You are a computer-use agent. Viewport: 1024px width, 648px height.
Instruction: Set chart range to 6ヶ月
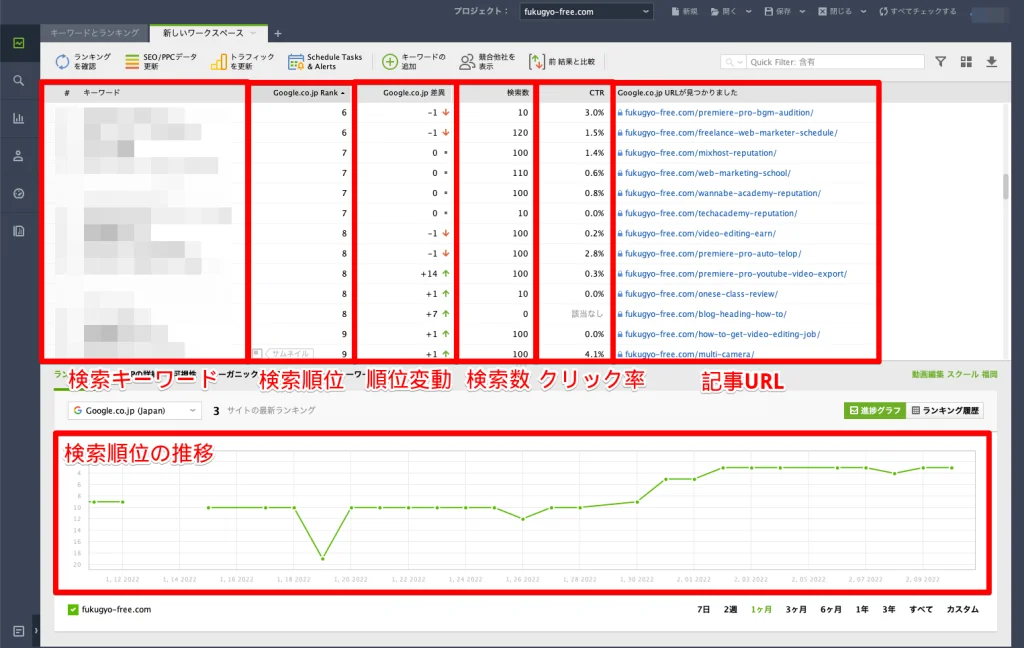point(831,609)
